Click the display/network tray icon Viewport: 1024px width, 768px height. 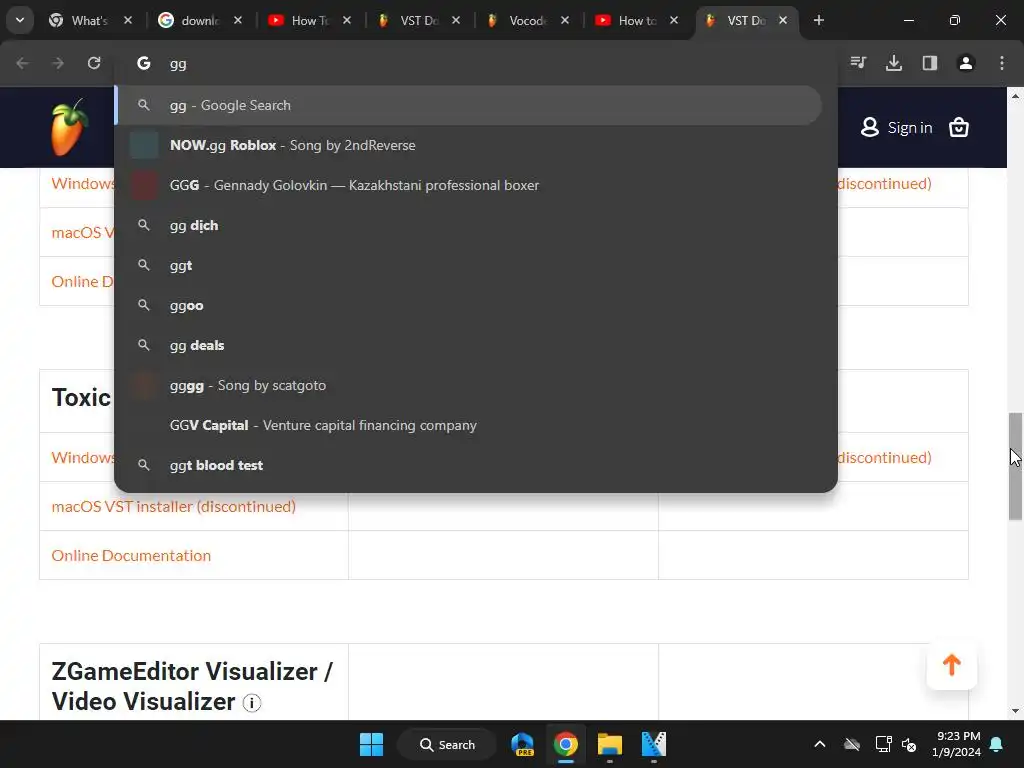(x=883, y=744)
